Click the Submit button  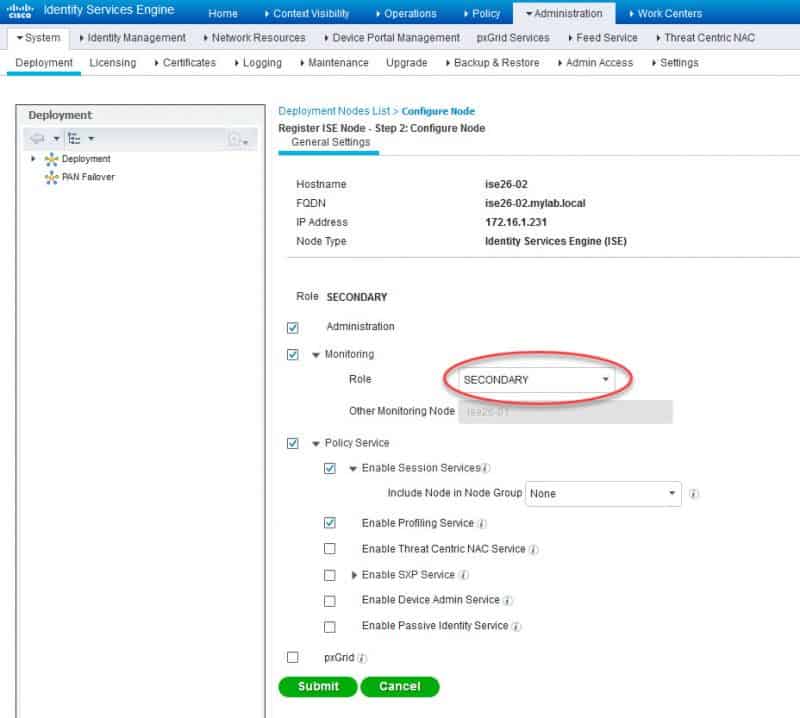(x=317, y=687)
